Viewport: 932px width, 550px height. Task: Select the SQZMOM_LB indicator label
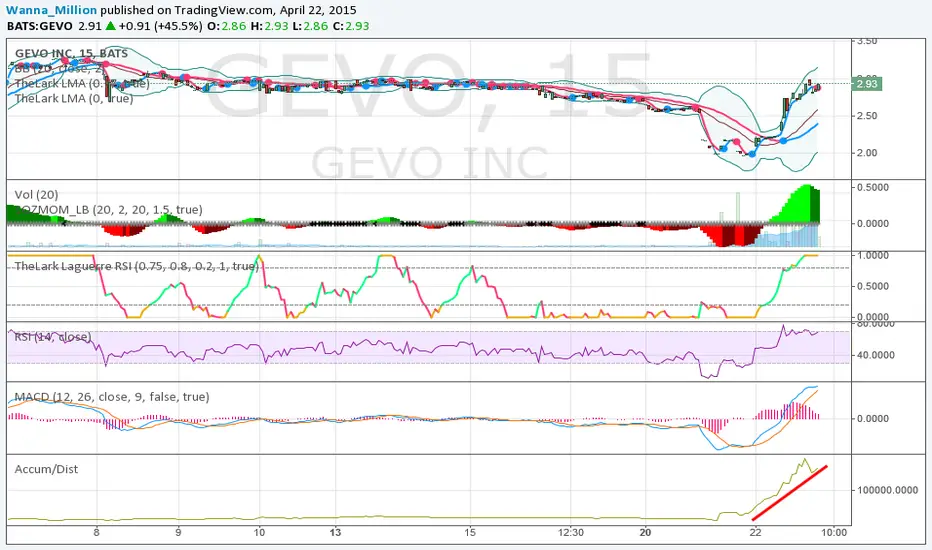pos(108,209)
